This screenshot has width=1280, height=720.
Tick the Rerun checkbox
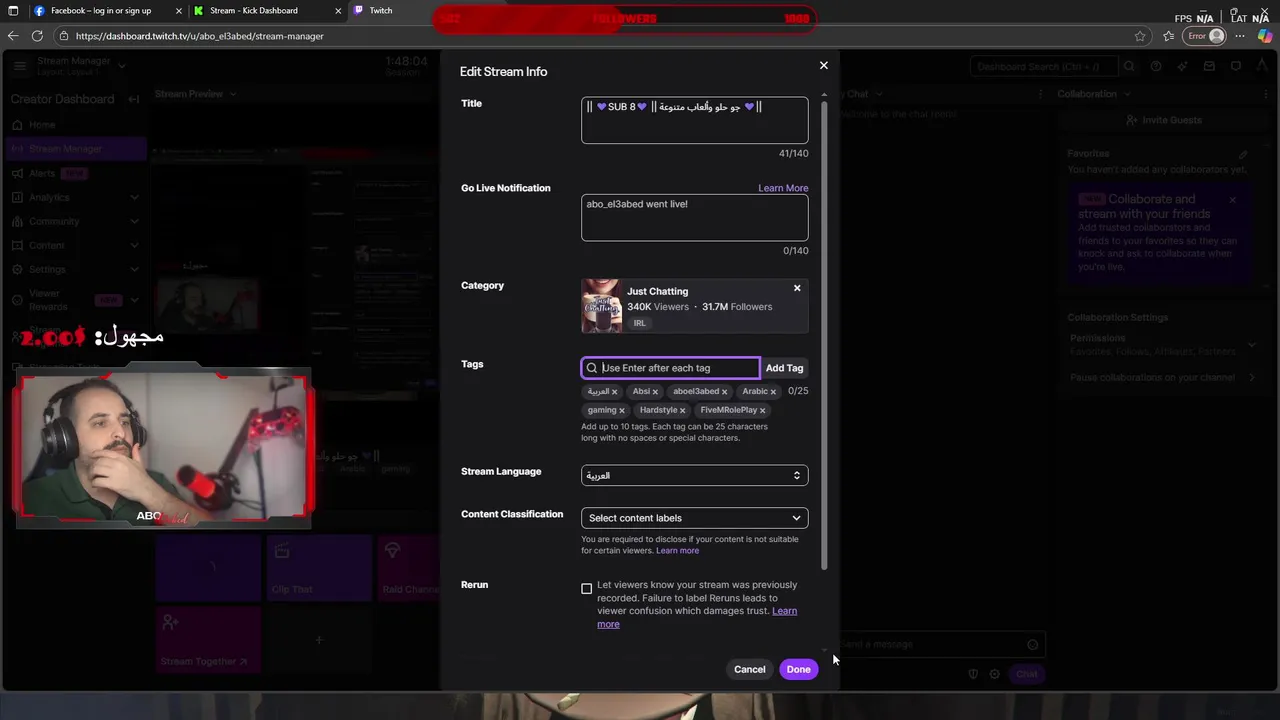[x=587, y=589]
